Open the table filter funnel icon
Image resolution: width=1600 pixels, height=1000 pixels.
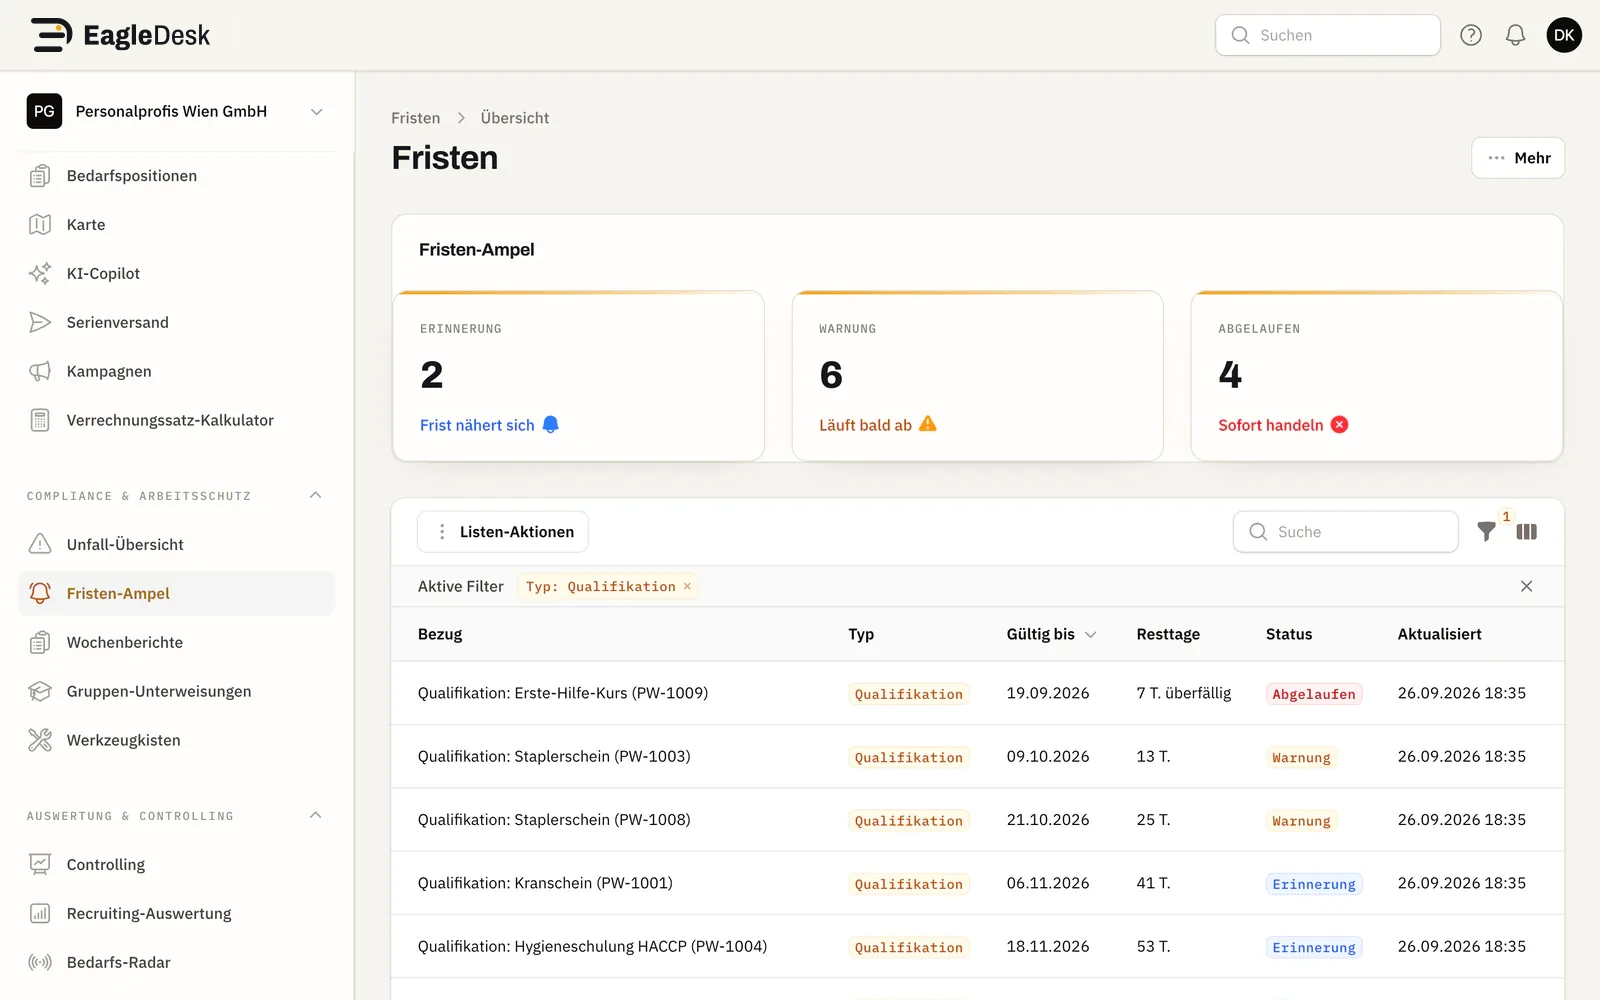(1487, 532)
